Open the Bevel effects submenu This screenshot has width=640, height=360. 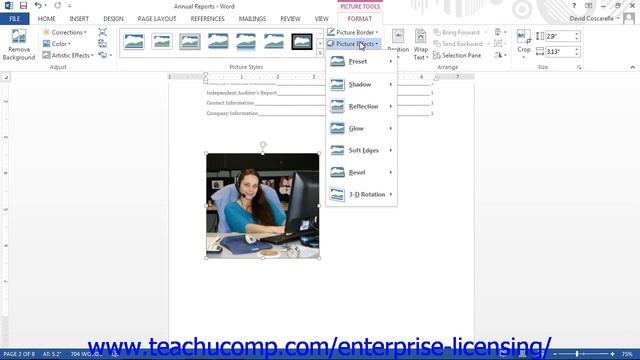click(x=361, y=173)
